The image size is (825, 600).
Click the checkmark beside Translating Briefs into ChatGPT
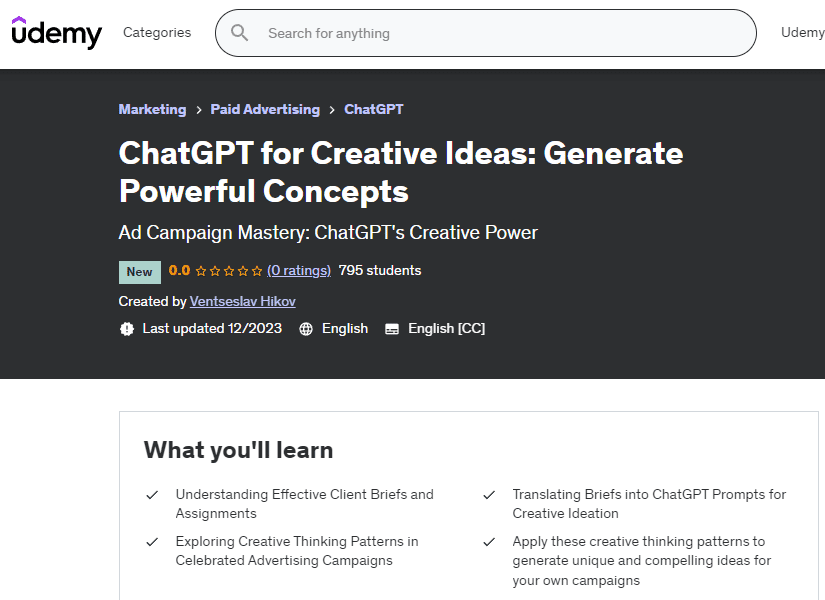click(489, 495)
